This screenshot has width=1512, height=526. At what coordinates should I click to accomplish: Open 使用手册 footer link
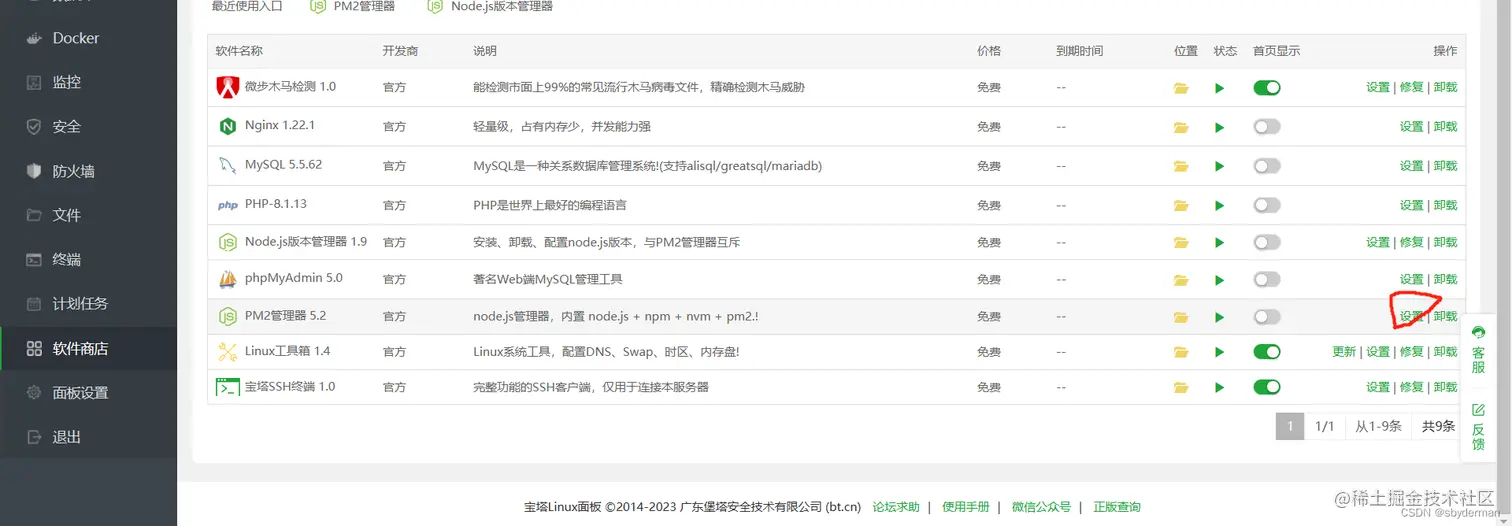pos(966,507)
